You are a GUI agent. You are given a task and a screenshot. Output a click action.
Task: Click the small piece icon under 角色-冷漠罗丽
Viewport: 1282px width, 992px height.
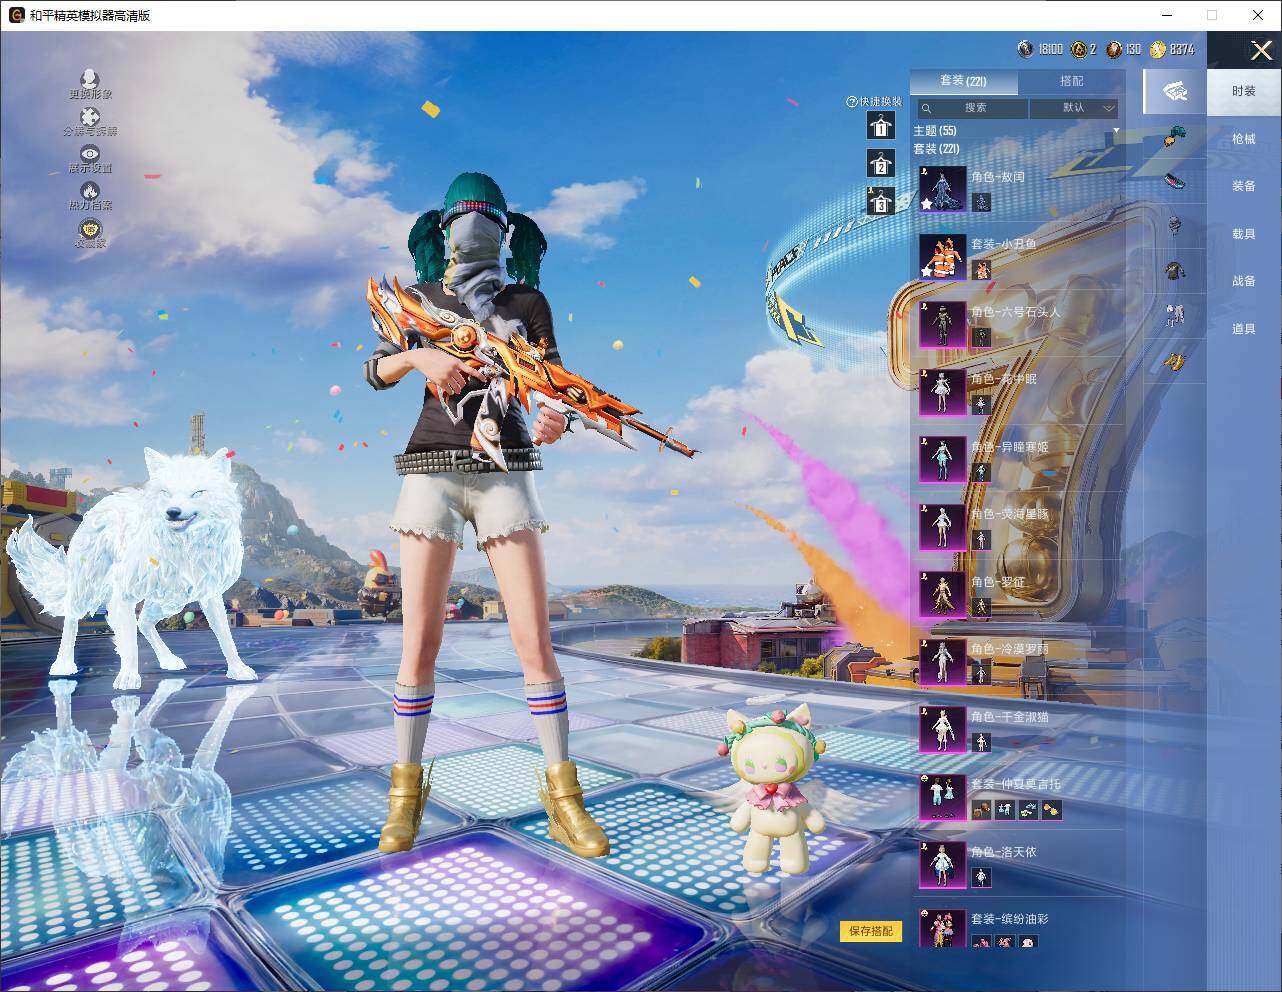(x=981, y=675)
